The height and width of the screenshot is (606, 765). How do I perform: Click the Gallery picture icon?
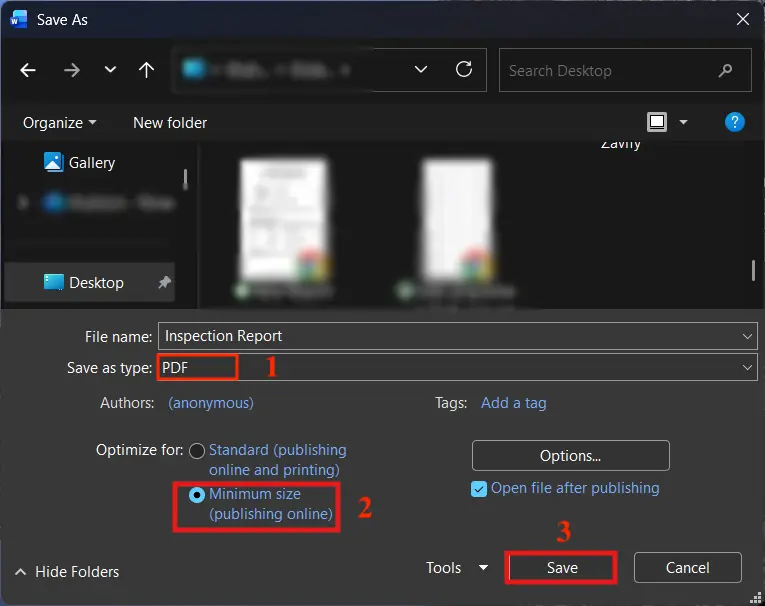[53, 162]
